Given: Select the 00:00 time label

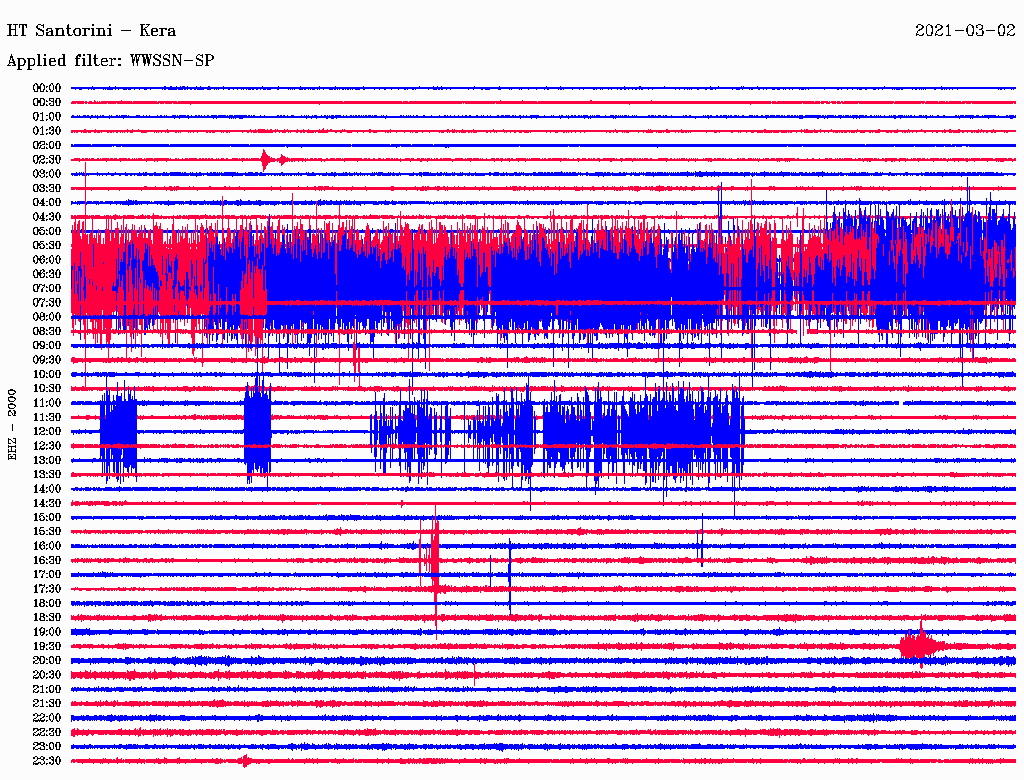Looking at the screenshot, I should pos(47,88).
